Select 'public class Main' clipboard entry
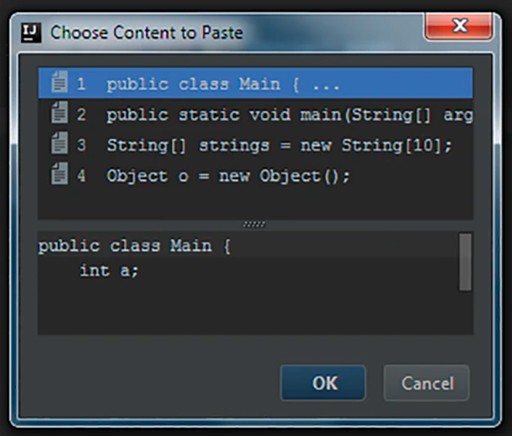512x436 pixels. (x=255, y=83)
